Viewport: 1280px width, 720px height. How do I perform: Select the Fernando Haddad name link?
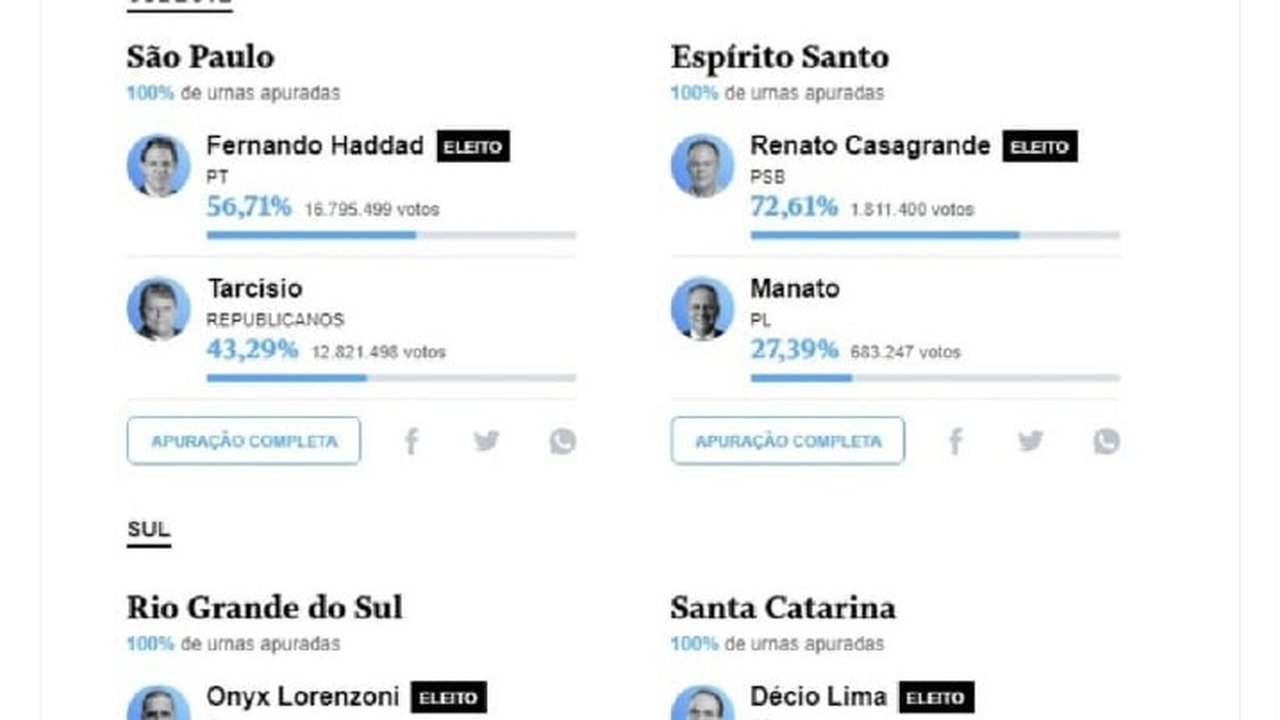[x=315, y=146]
